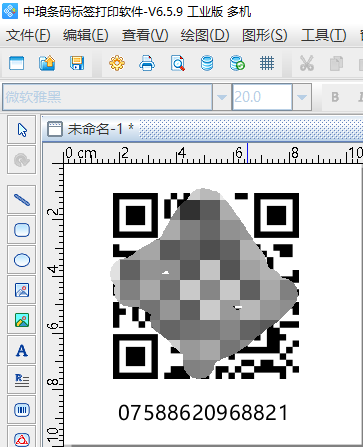Click the printer icon
Viewport: 363px width, 447px height.
coord(147,63)
